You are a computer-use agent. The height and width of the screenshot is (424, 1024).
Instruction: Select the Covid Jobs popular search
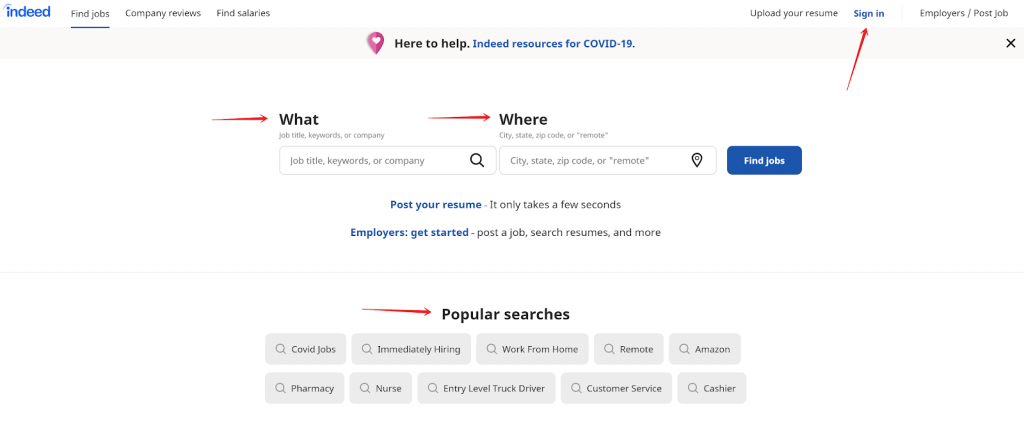tap(307, 349)
